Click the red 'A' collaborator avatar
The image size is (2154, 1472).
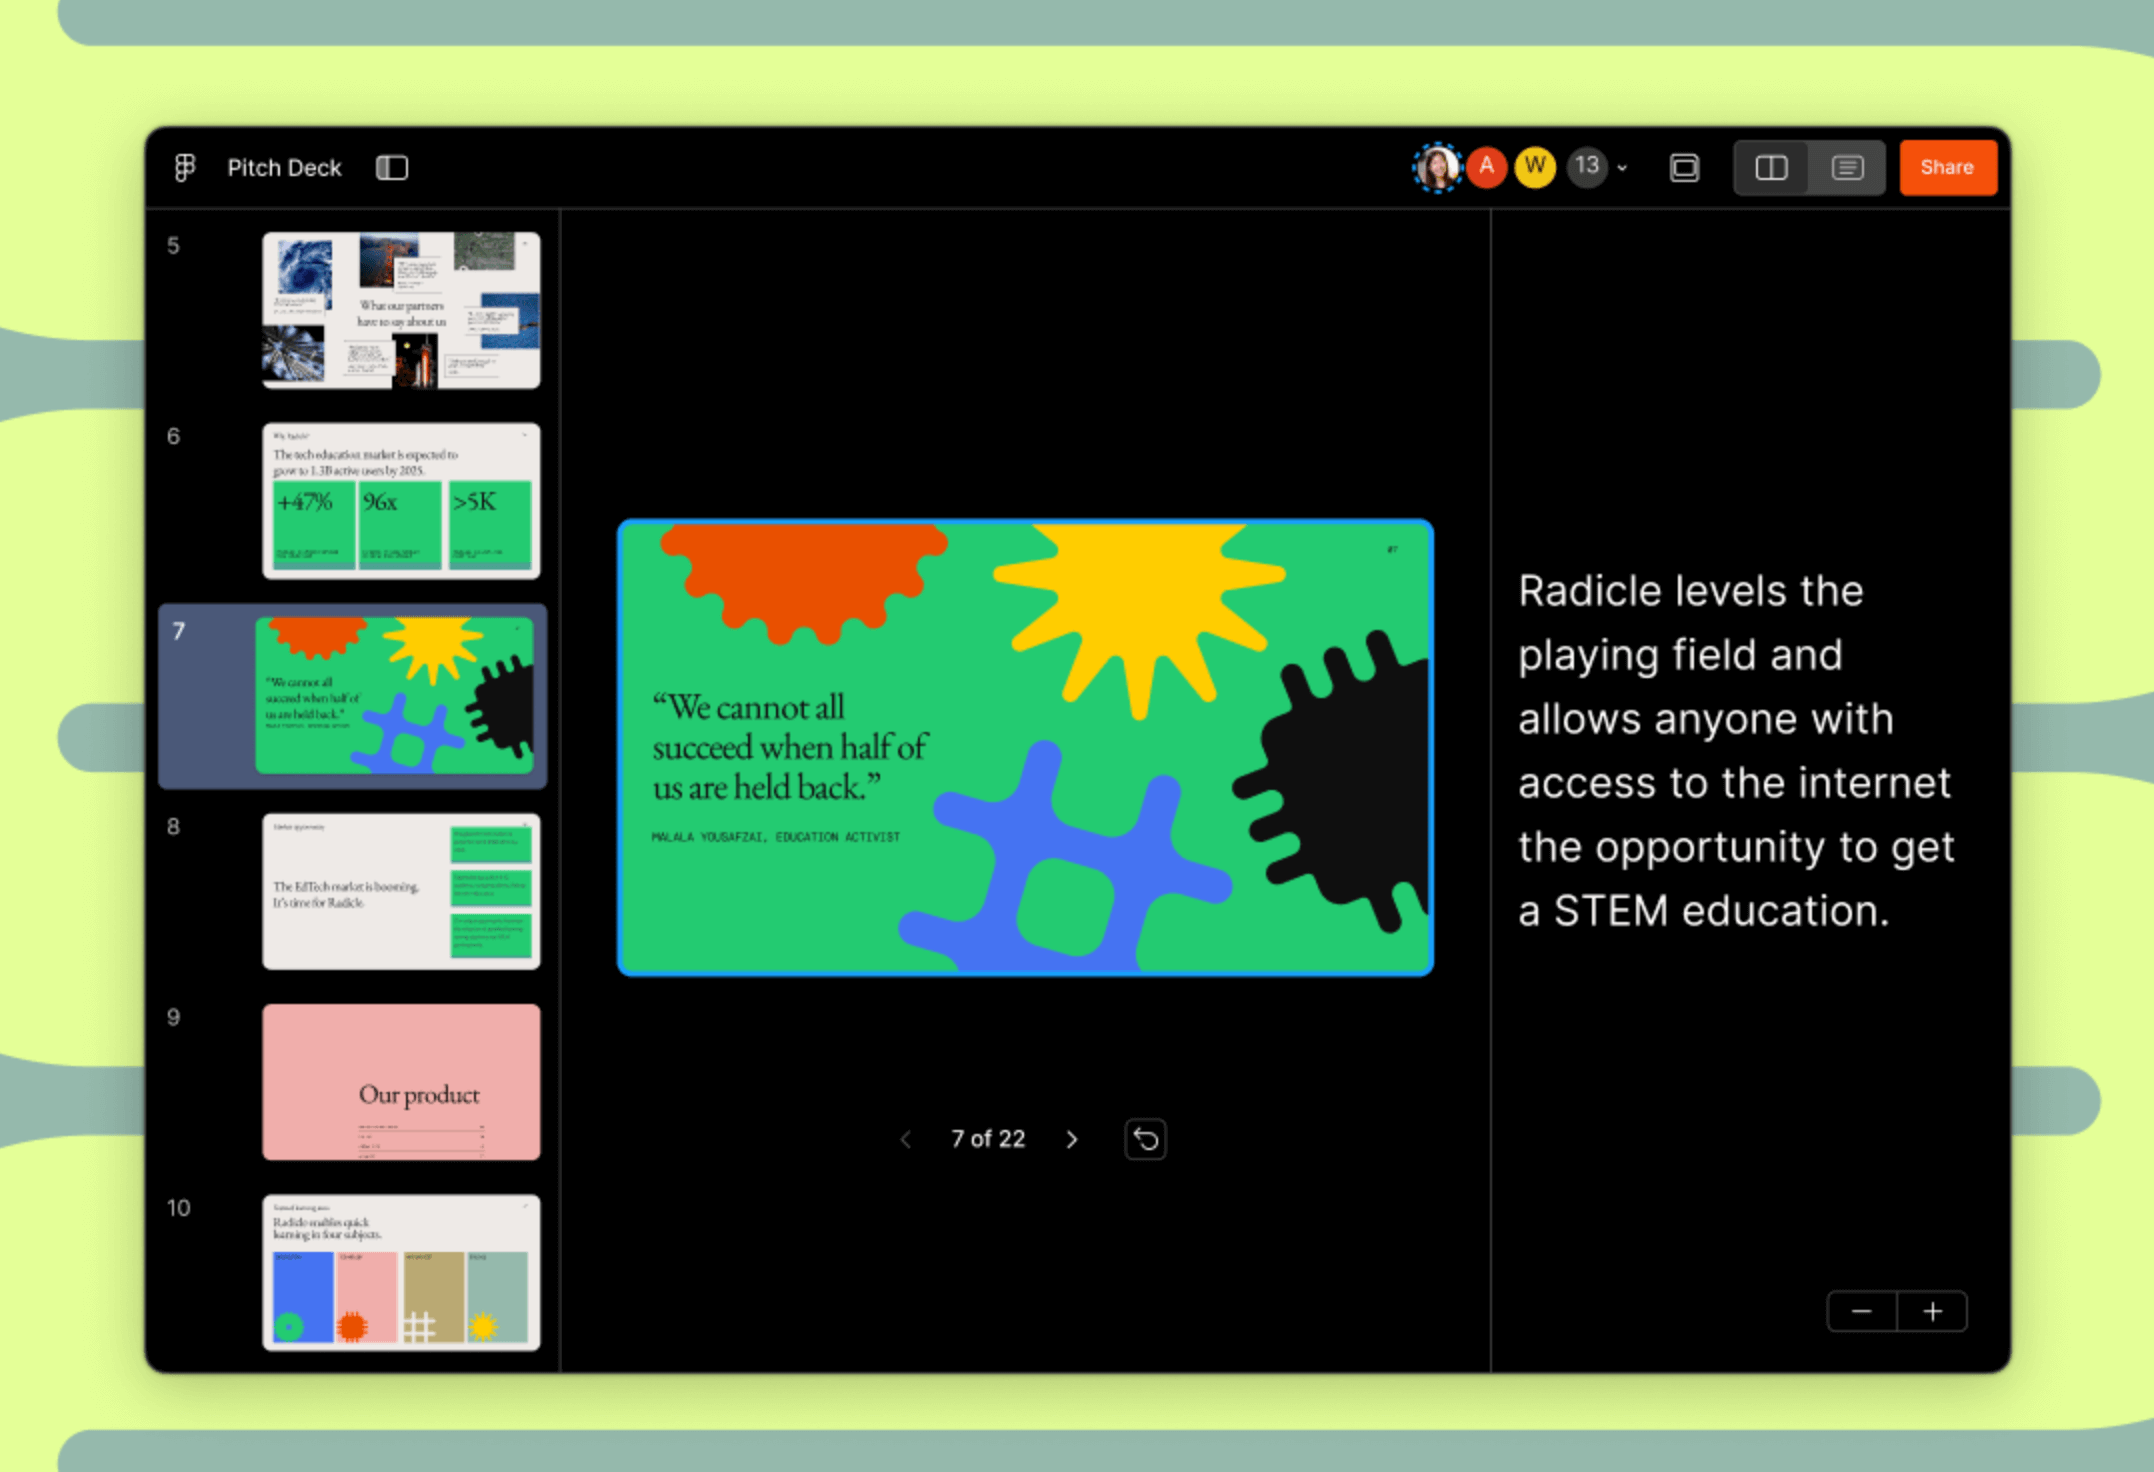tap(1487, 167)
